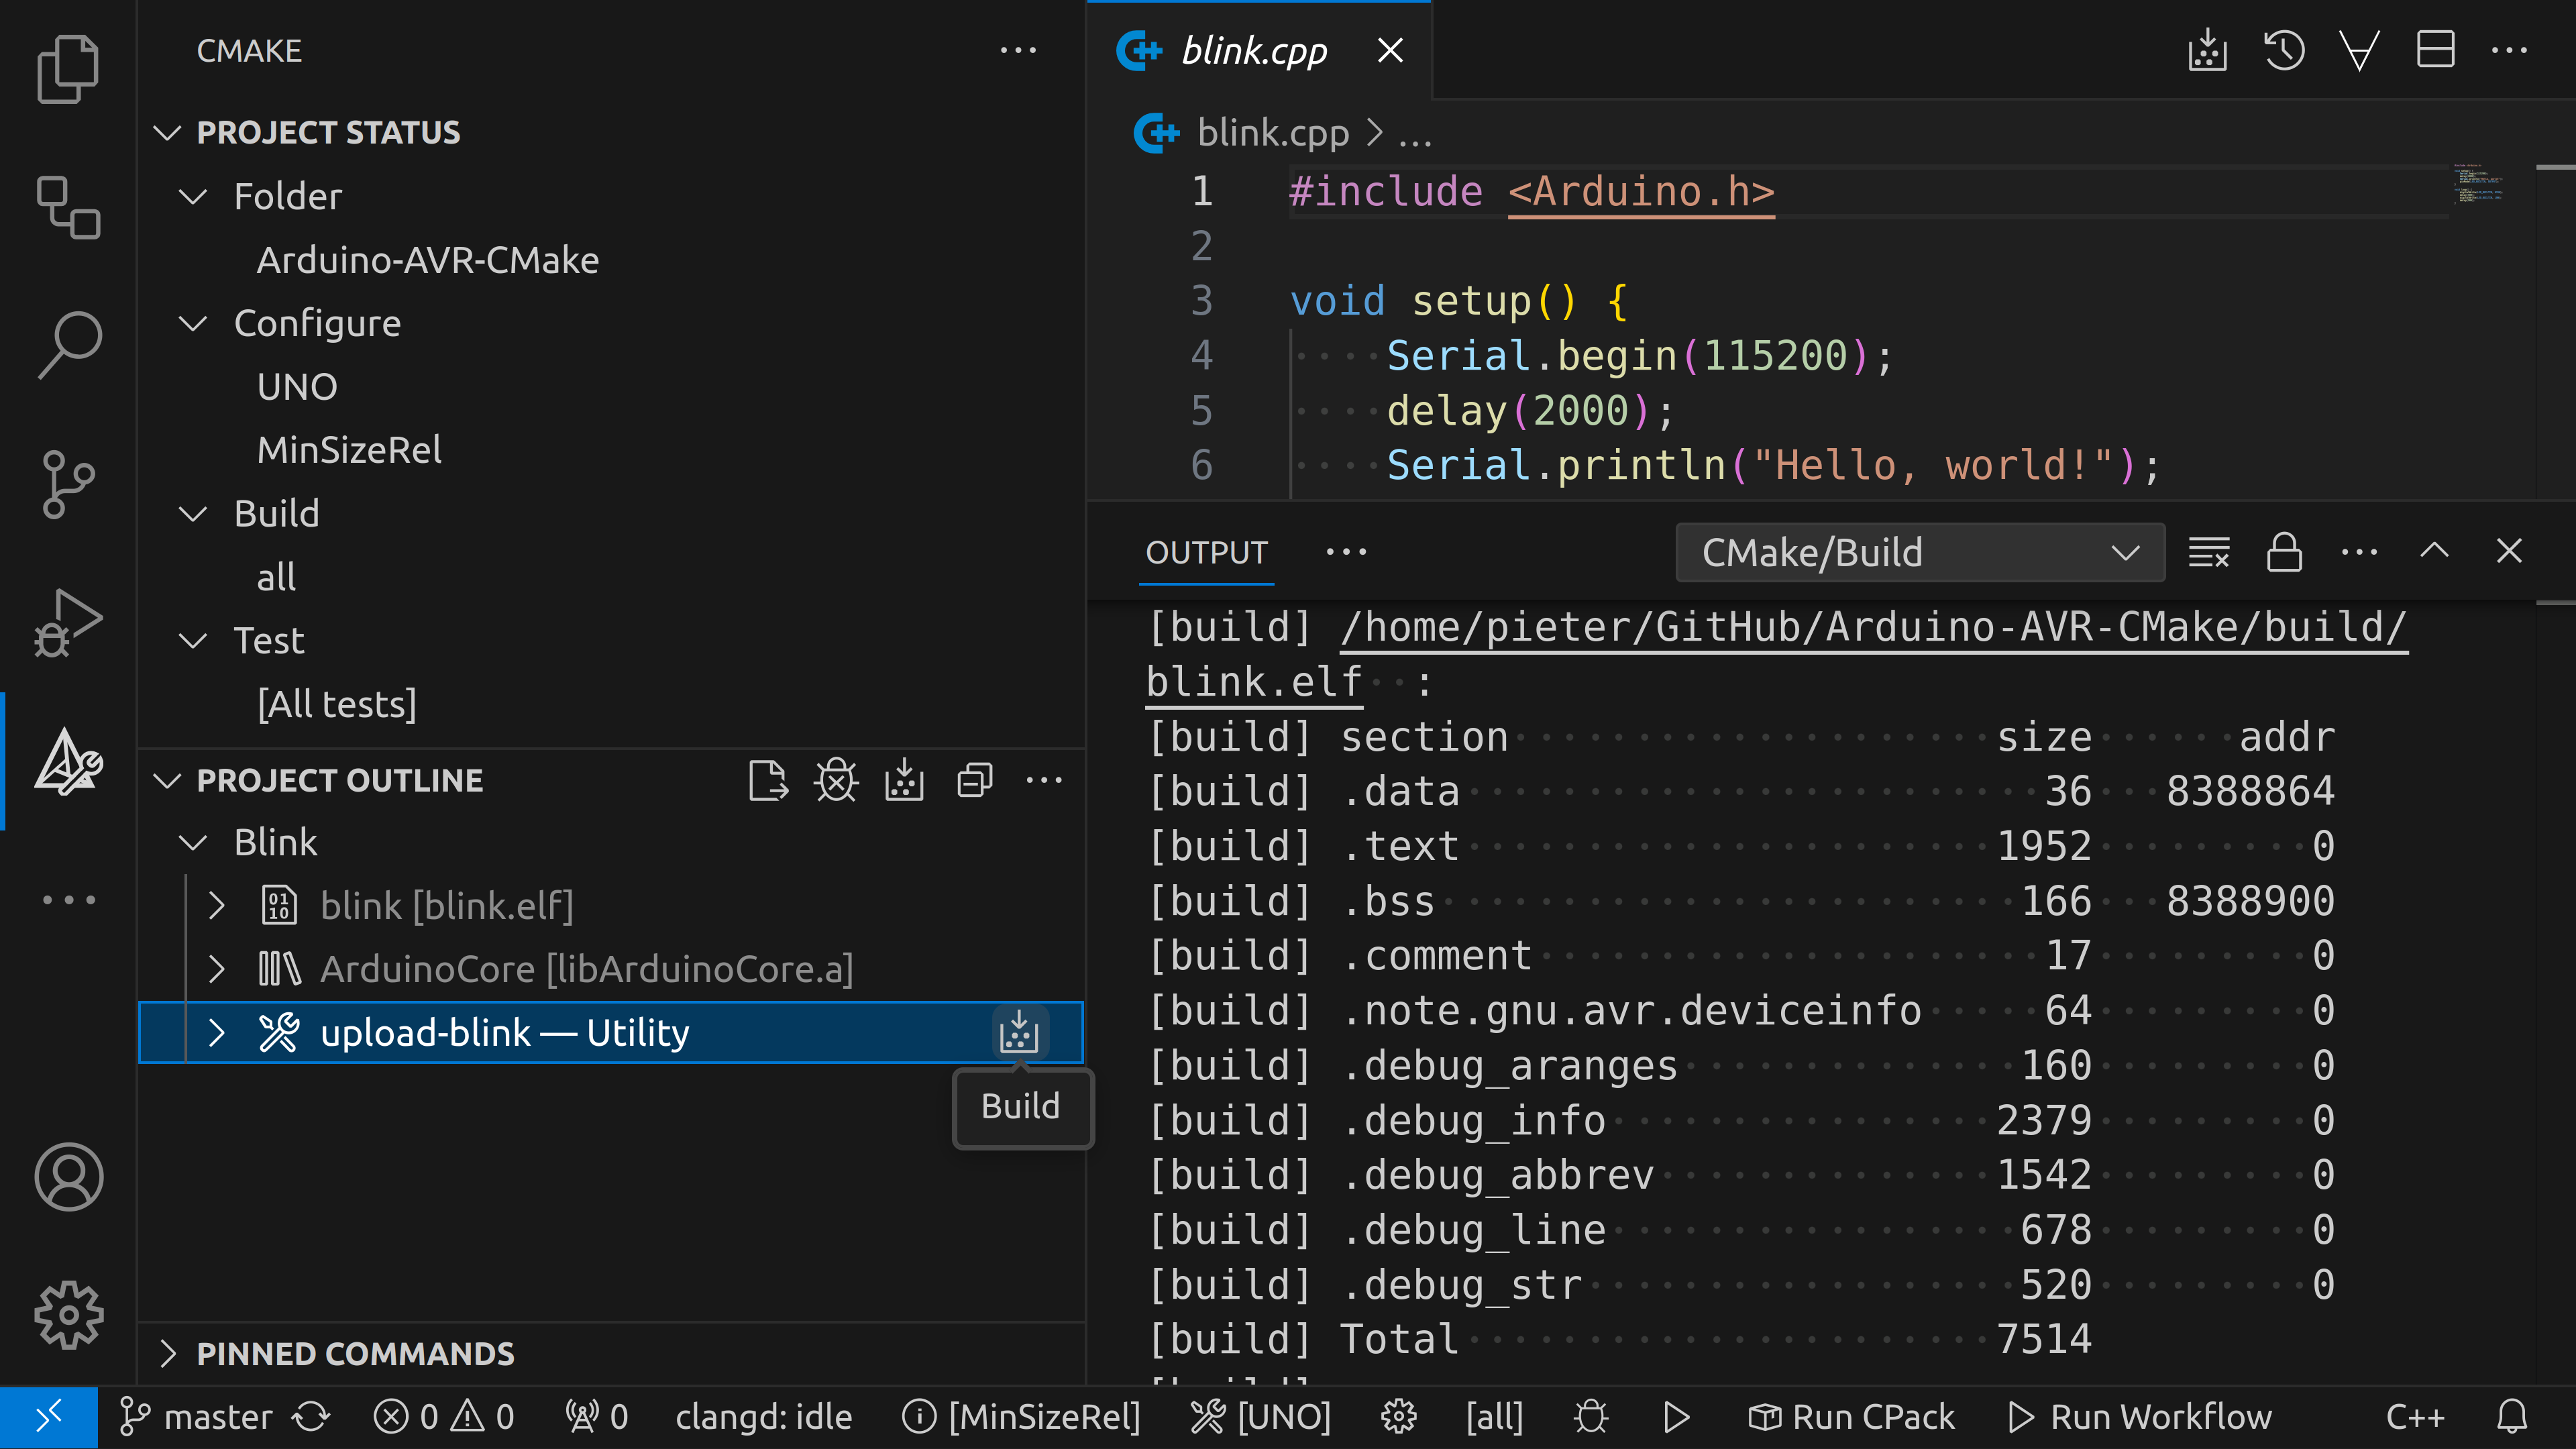Select the OUTPUT panel tab
The height and width of the screenshot is (1449, 2576).
pos(1206,552)
